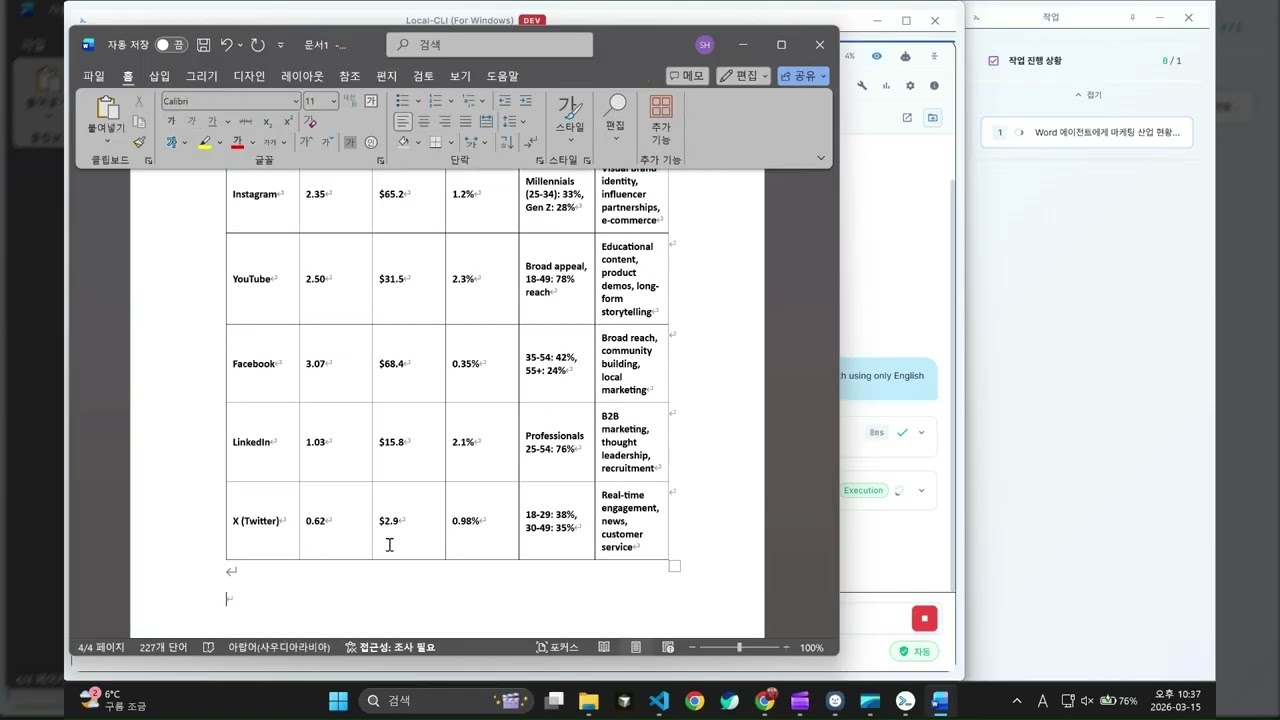Toggle task progress checkbox

pyautogui.click(x=993, y=61)
